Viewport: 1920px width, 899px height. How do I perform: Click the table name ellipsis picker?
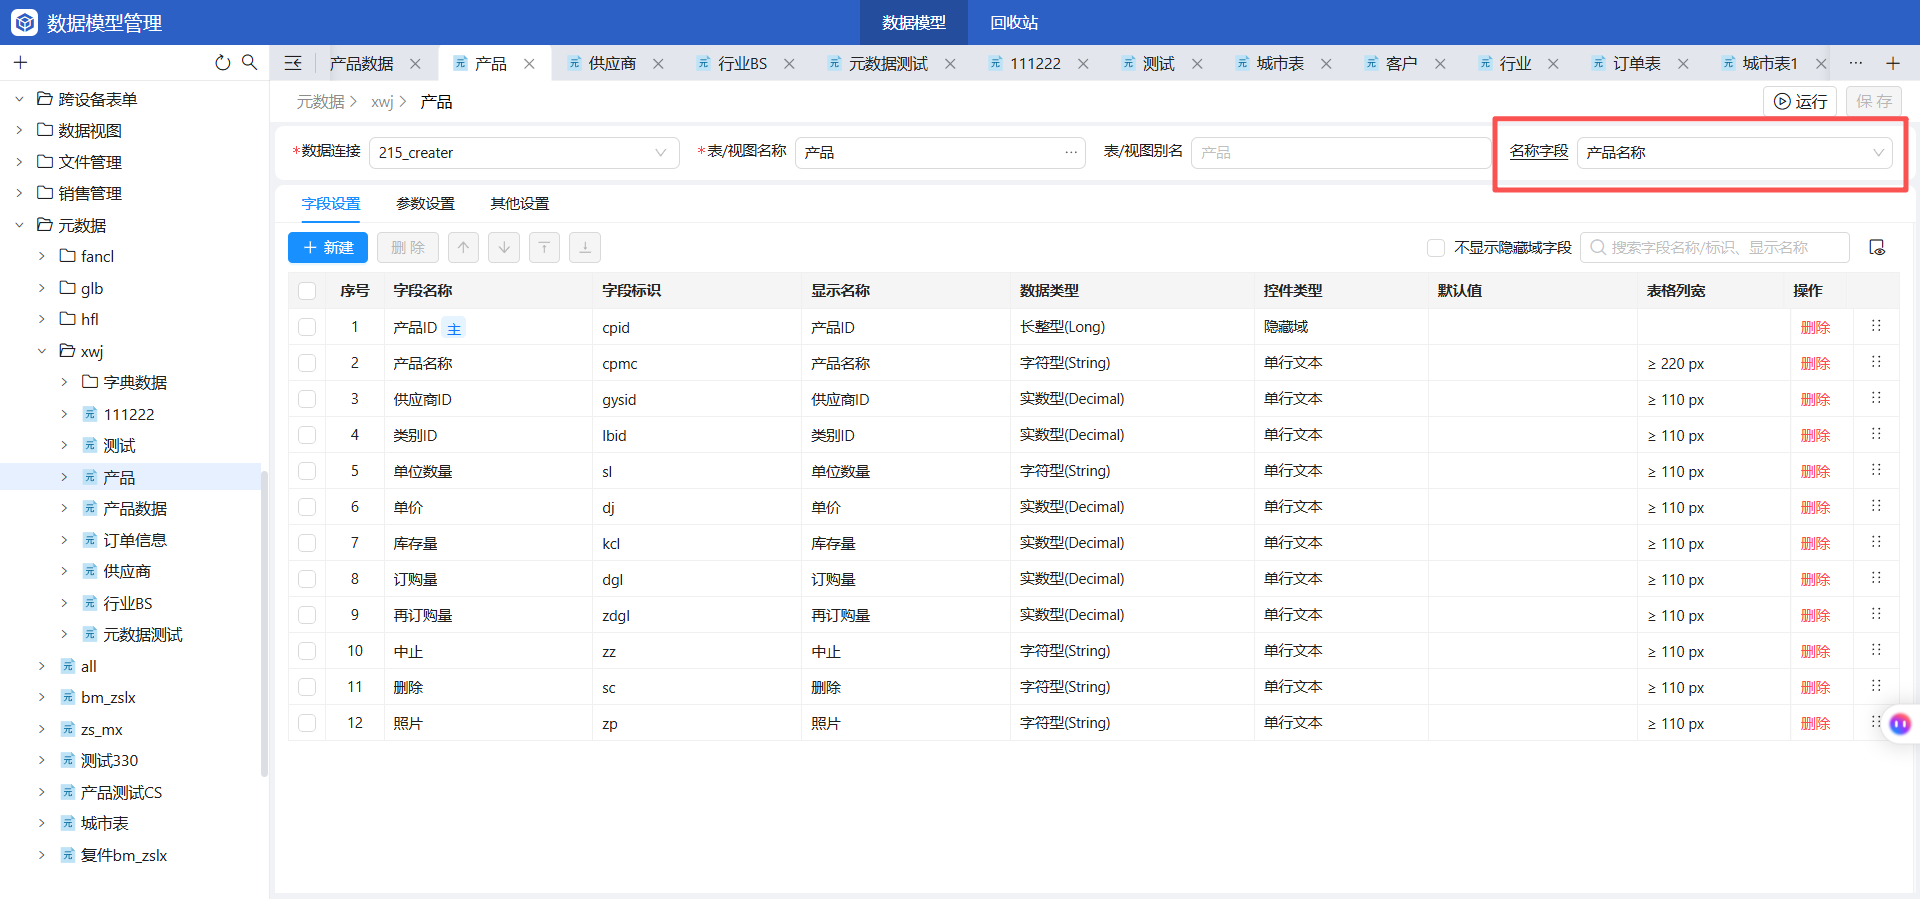point(1071,153)
